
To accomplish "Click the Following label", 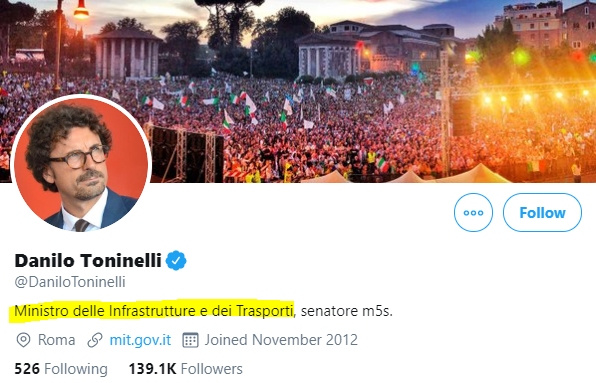I will pos(76,369).
